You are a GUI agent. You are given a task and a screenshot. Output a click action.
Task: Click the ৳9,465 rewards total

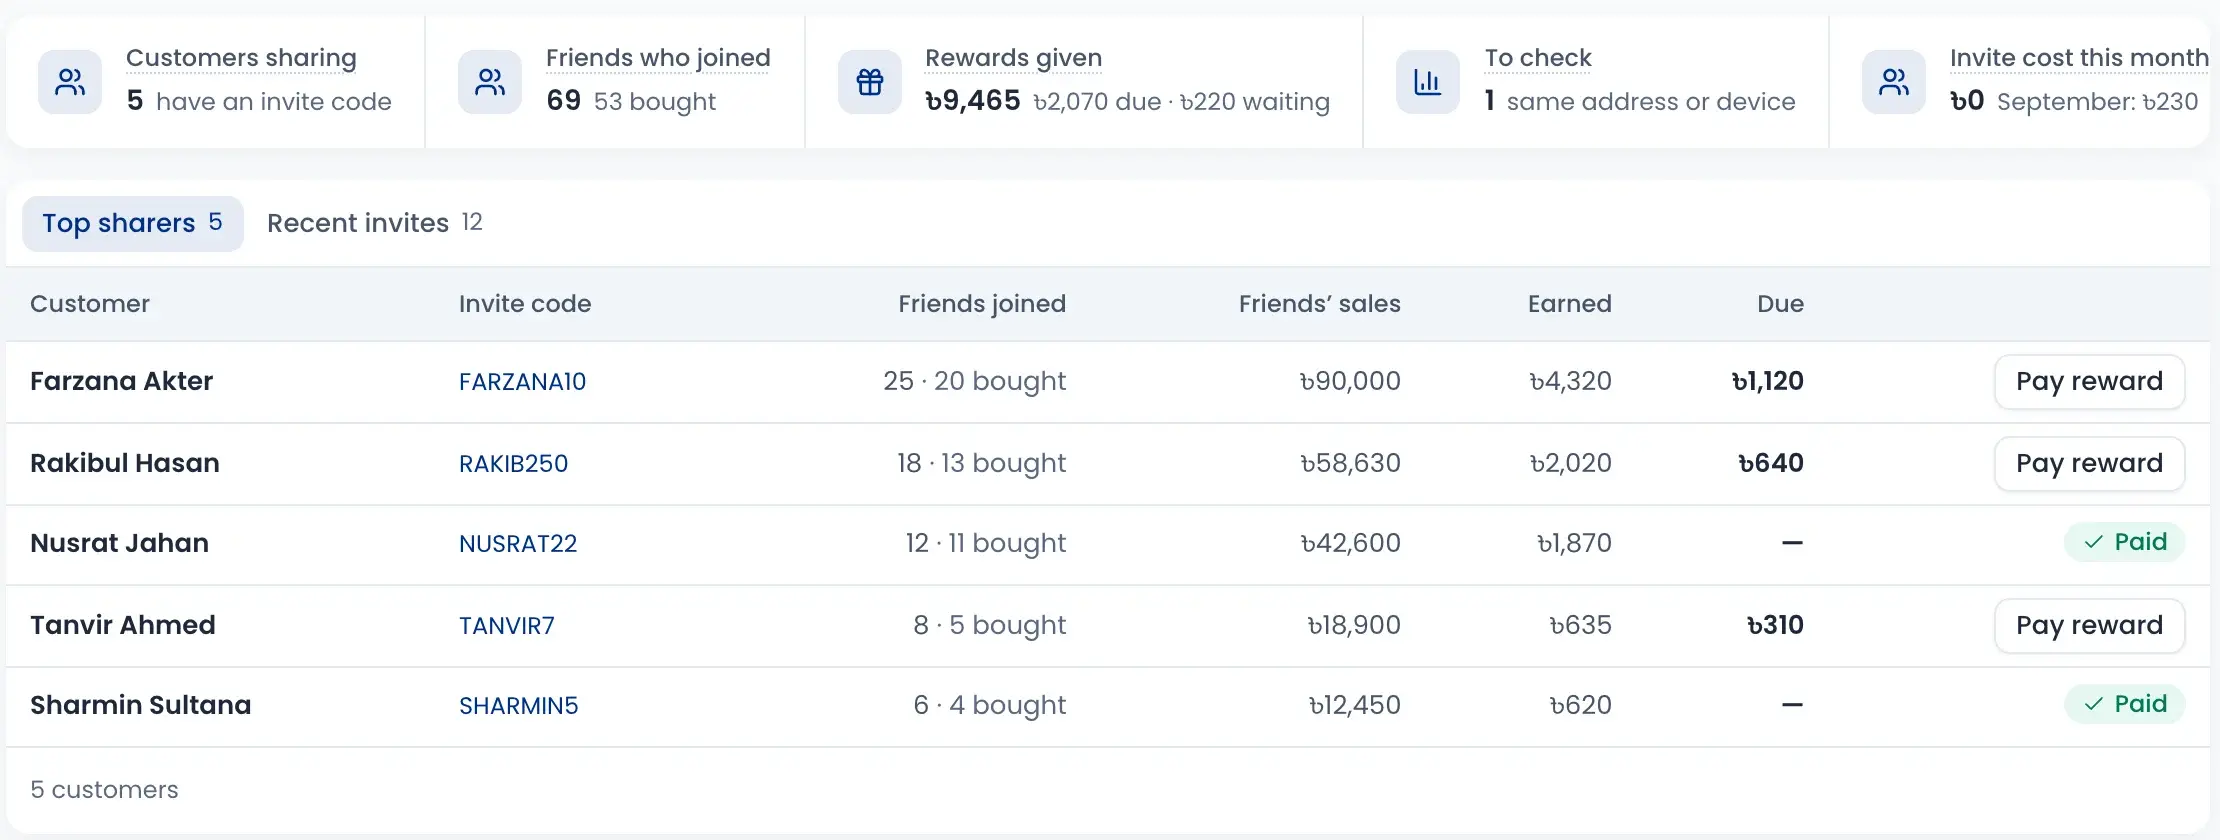973,101
